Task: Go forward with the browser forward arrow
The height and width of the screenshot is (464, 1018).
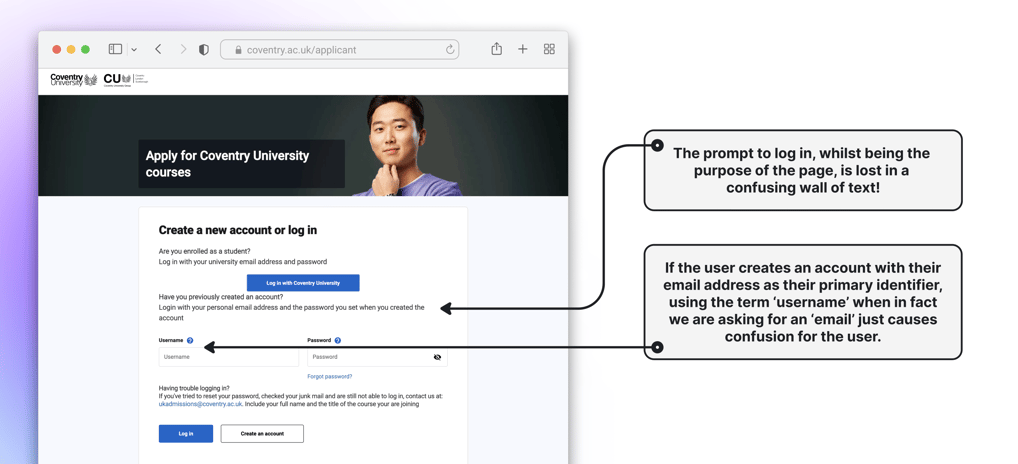Action: pos(183,49)
